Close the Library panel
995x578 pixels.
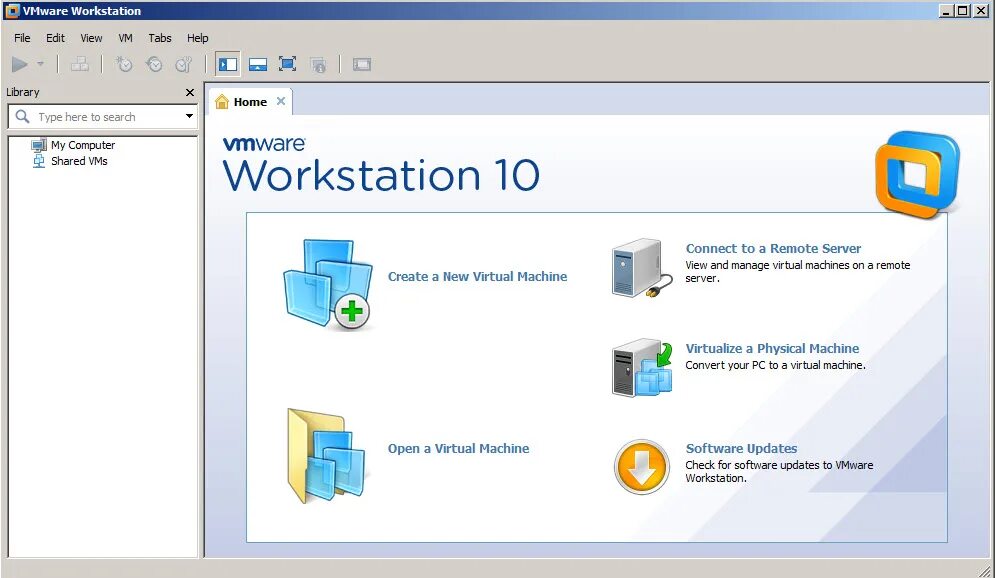(190, 93)
